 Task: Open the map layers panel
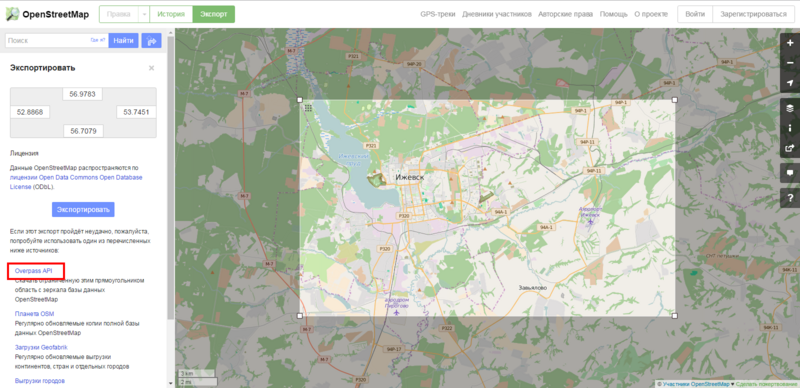click(790, 108)
